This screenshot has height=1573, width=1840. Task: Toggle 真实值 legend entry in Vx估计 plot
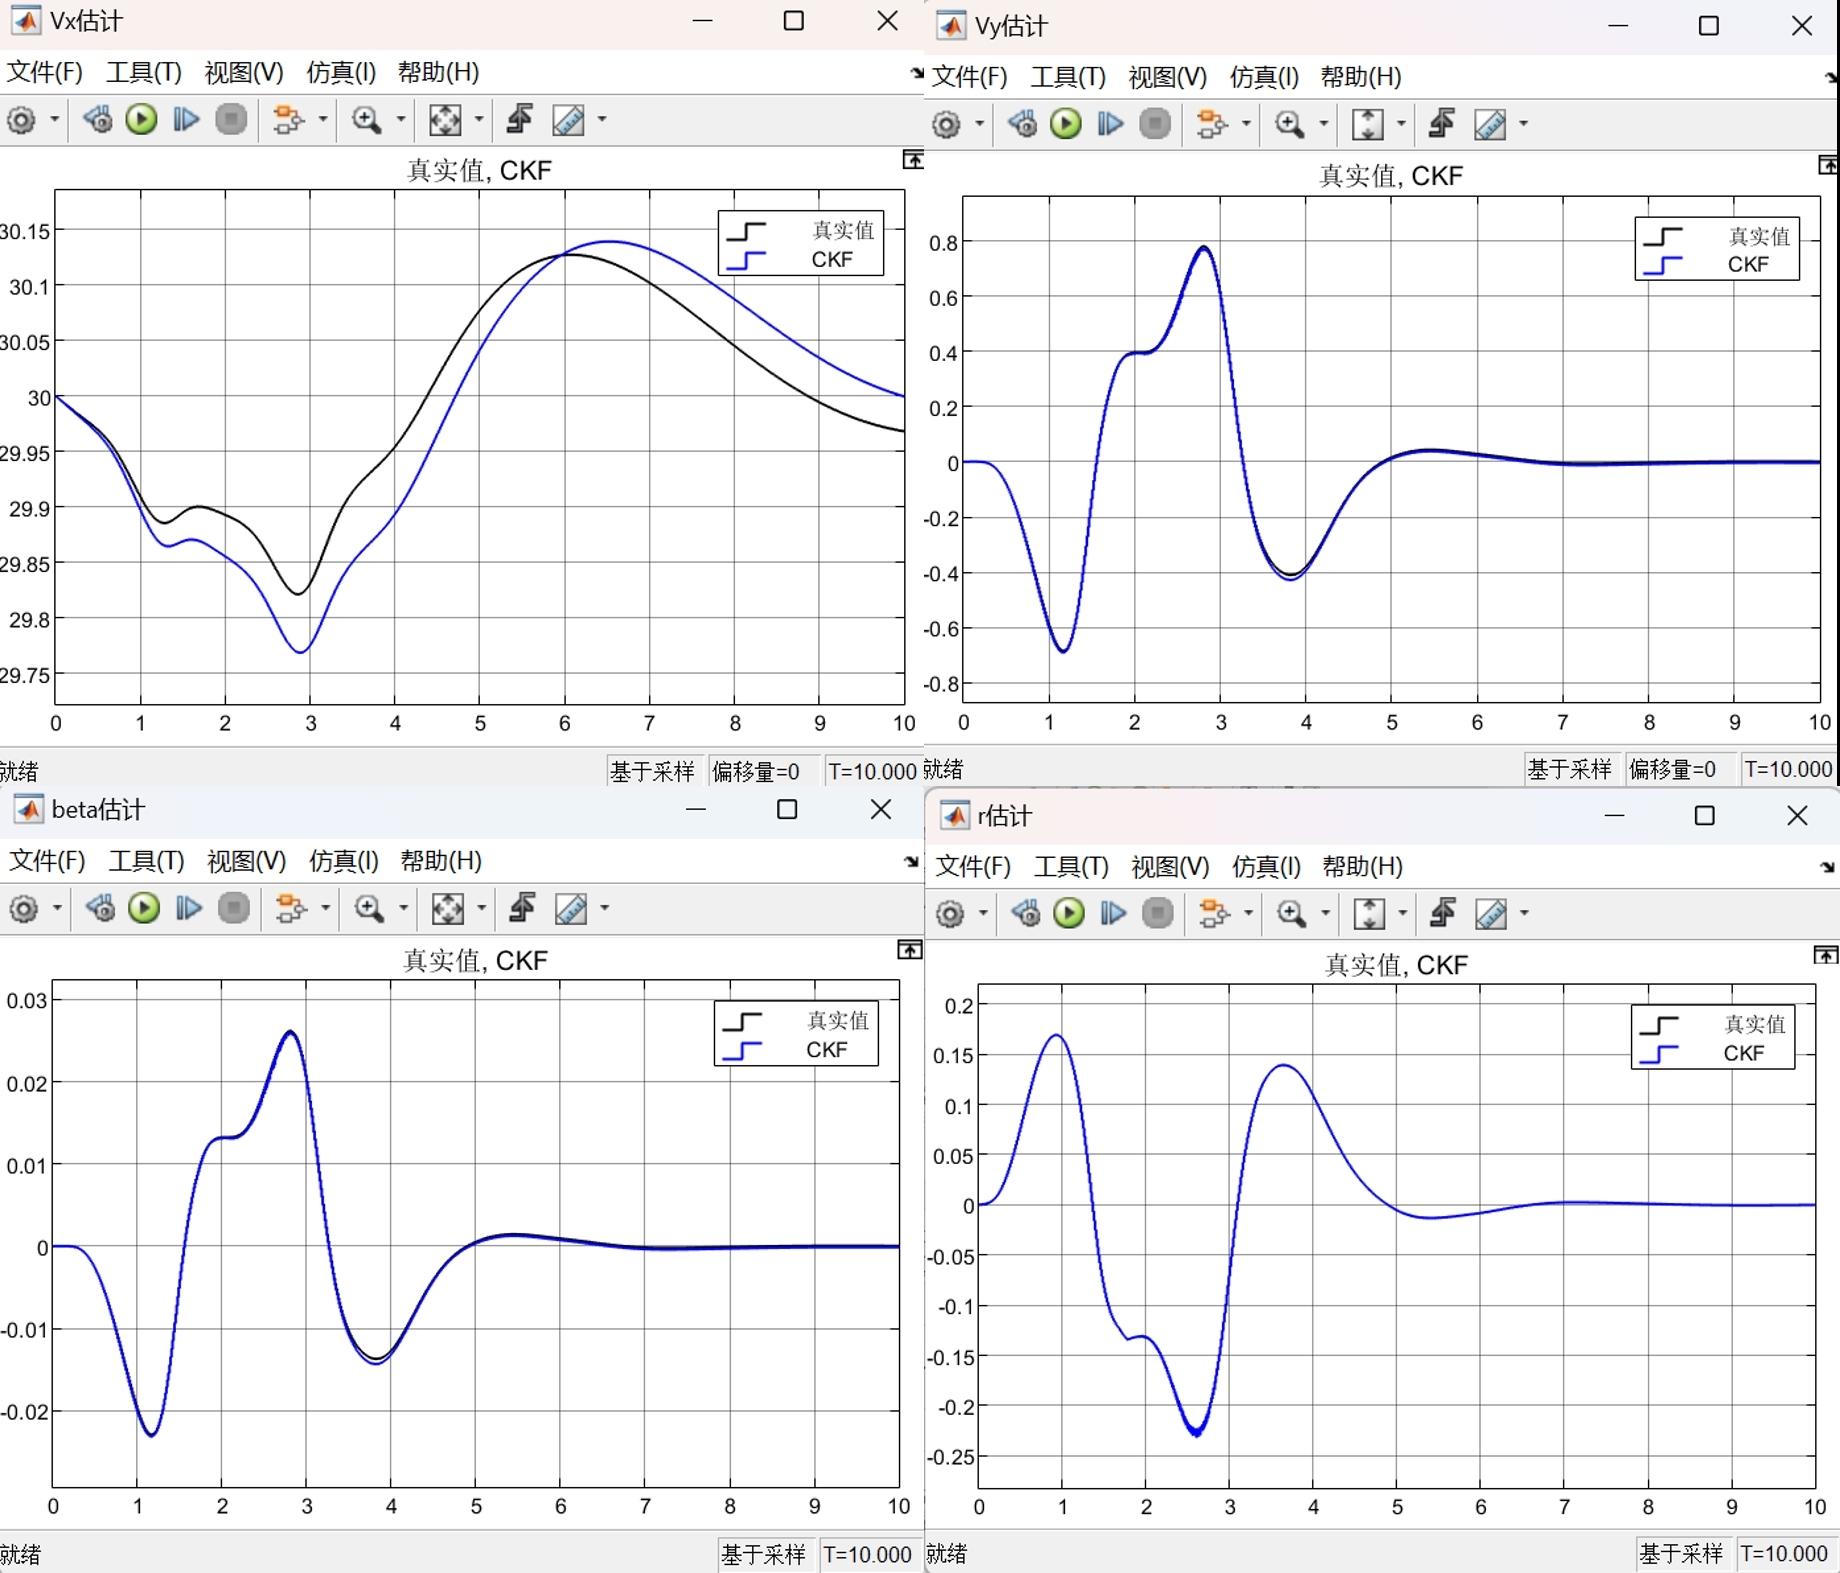coord(801,230)
